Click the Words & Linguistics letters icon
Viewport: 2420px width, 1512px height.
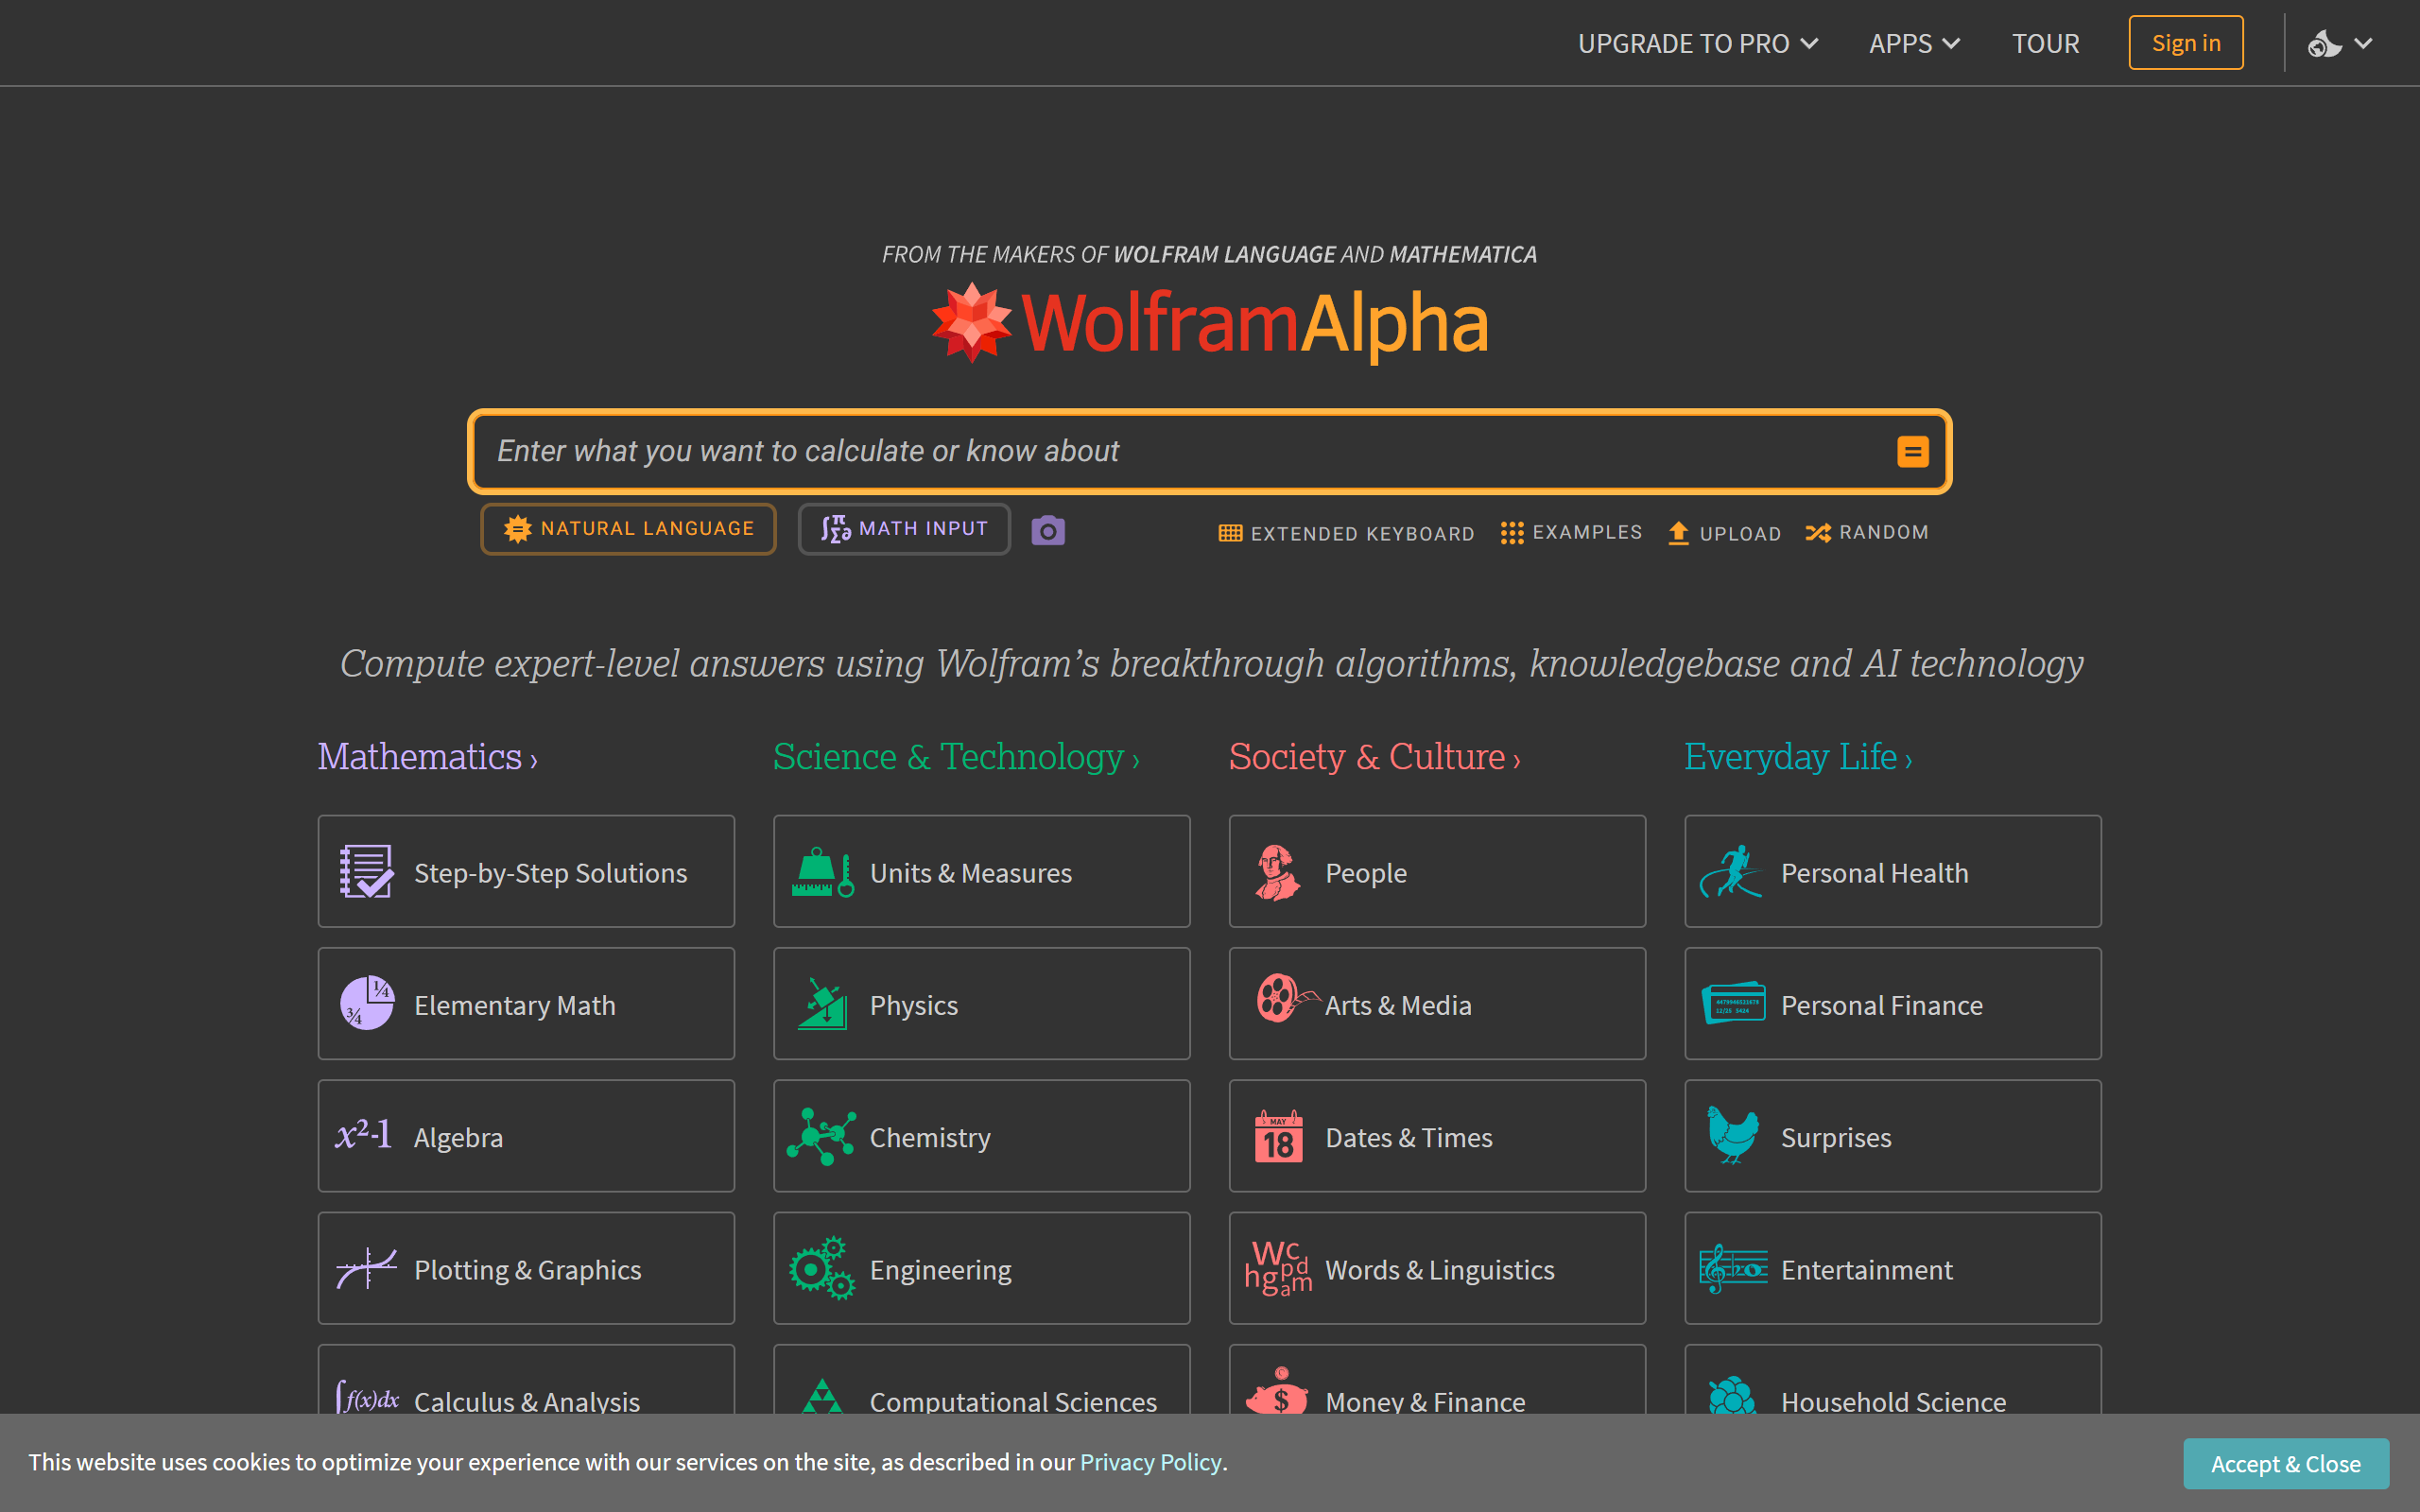(1278, 1268)
